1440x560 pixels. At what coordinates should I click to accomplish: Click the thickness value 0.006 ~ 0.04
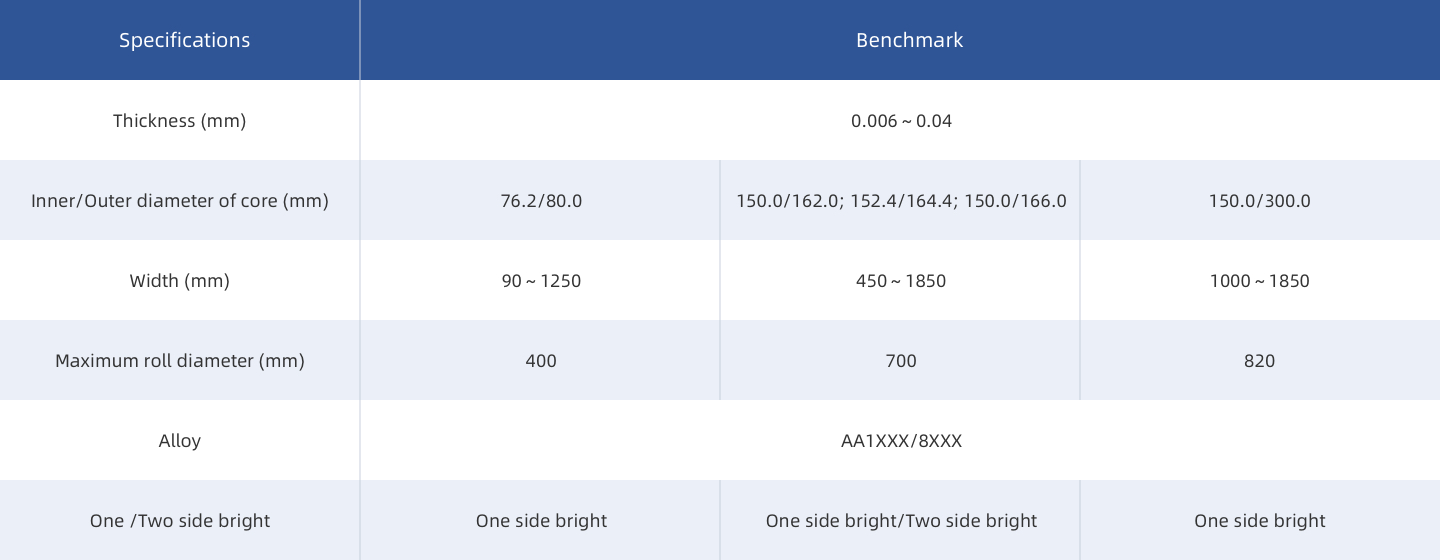[901, 121]
